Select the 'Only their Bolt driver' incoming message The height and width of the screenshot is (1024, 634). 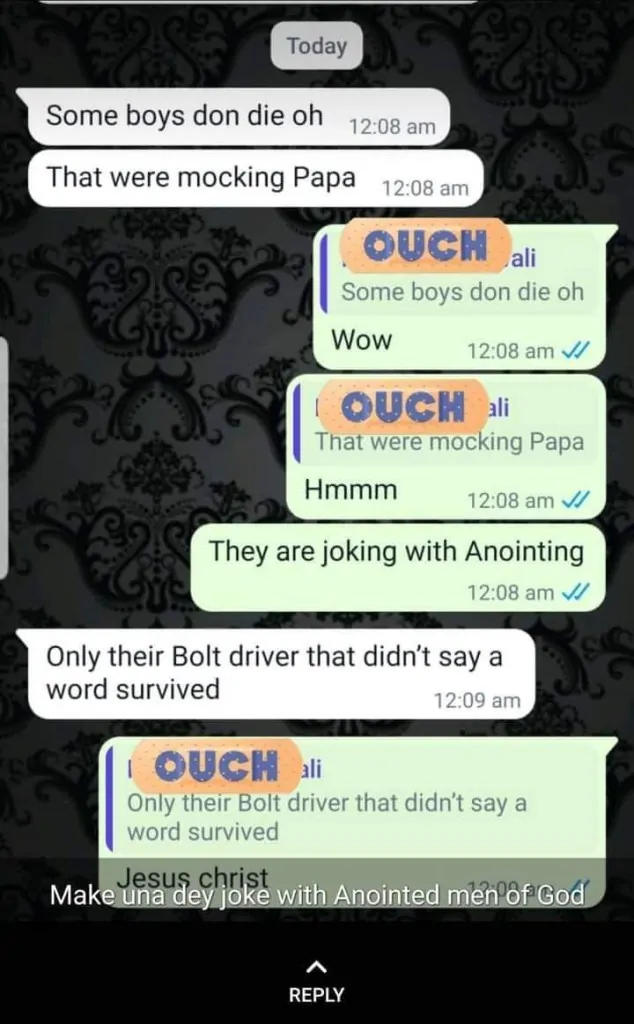tap(281, 674)
